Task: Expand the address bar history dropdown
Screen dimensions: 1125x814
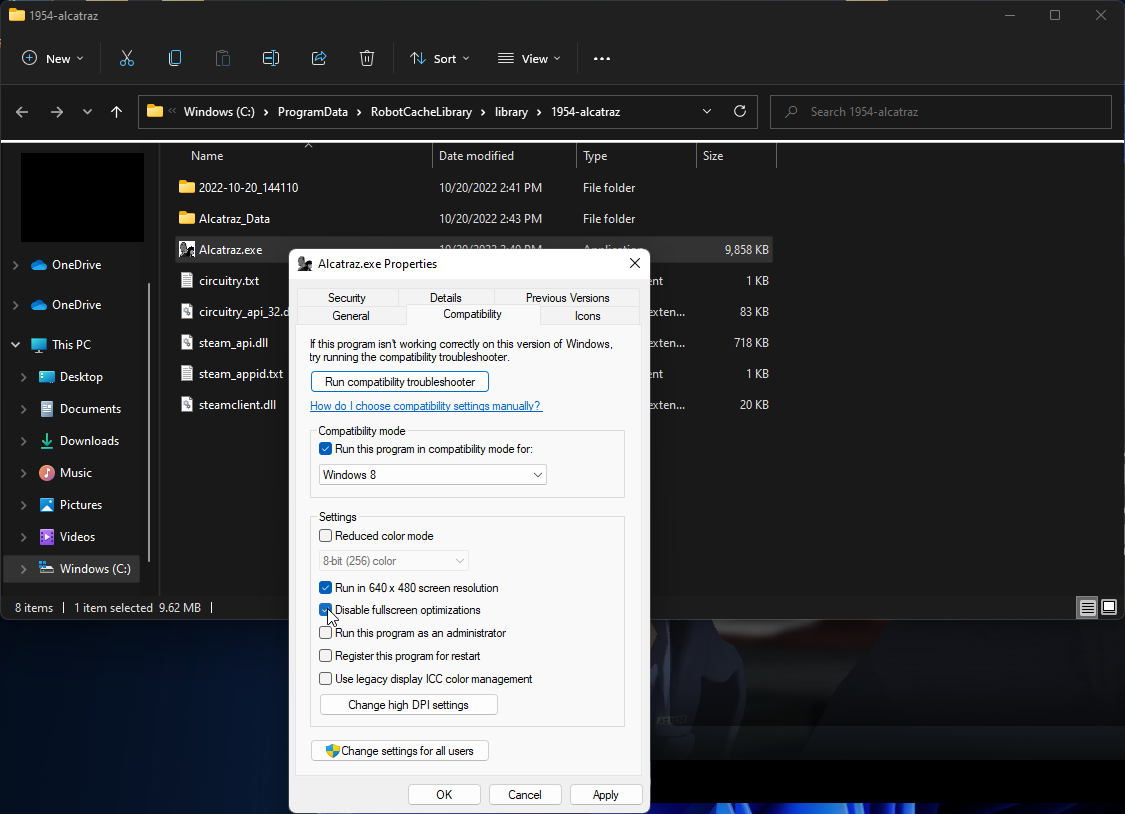Action: point(707,112)
